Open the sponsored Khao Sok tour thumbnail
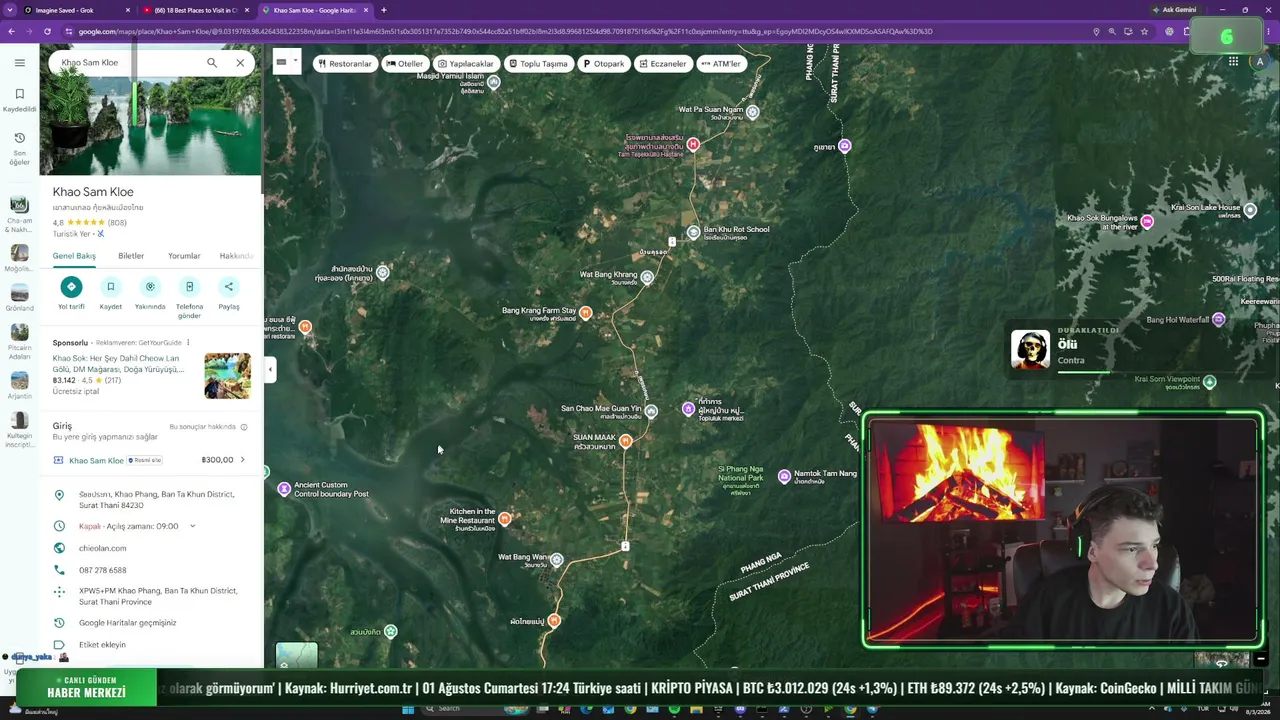Screen dimensions: 1280x720 coord(227,375)
